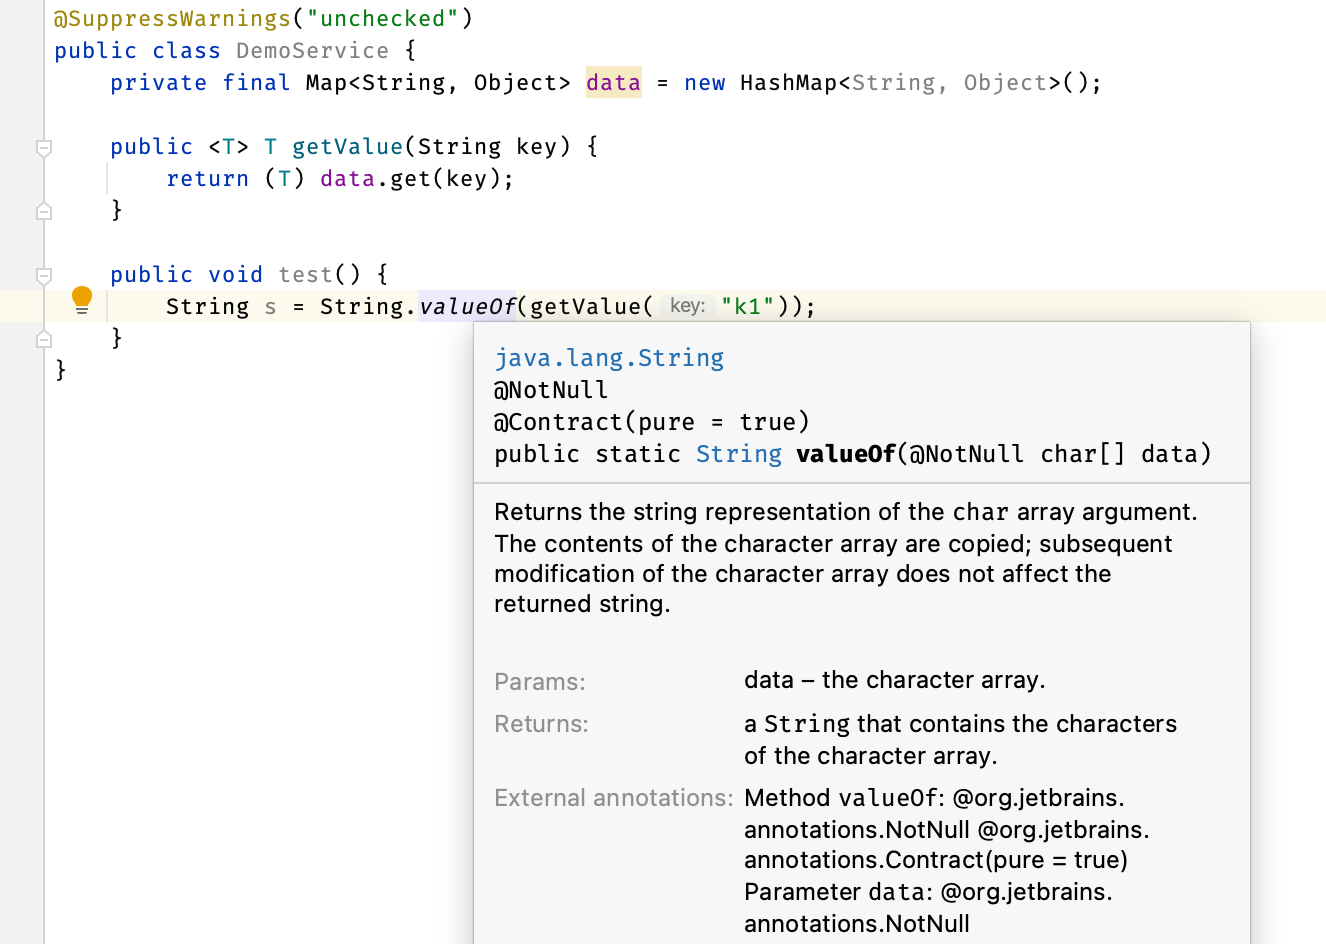The image size is (1326, 944).
Task: Click the 'String key' parameter in getValue
Action: [487, 146]
